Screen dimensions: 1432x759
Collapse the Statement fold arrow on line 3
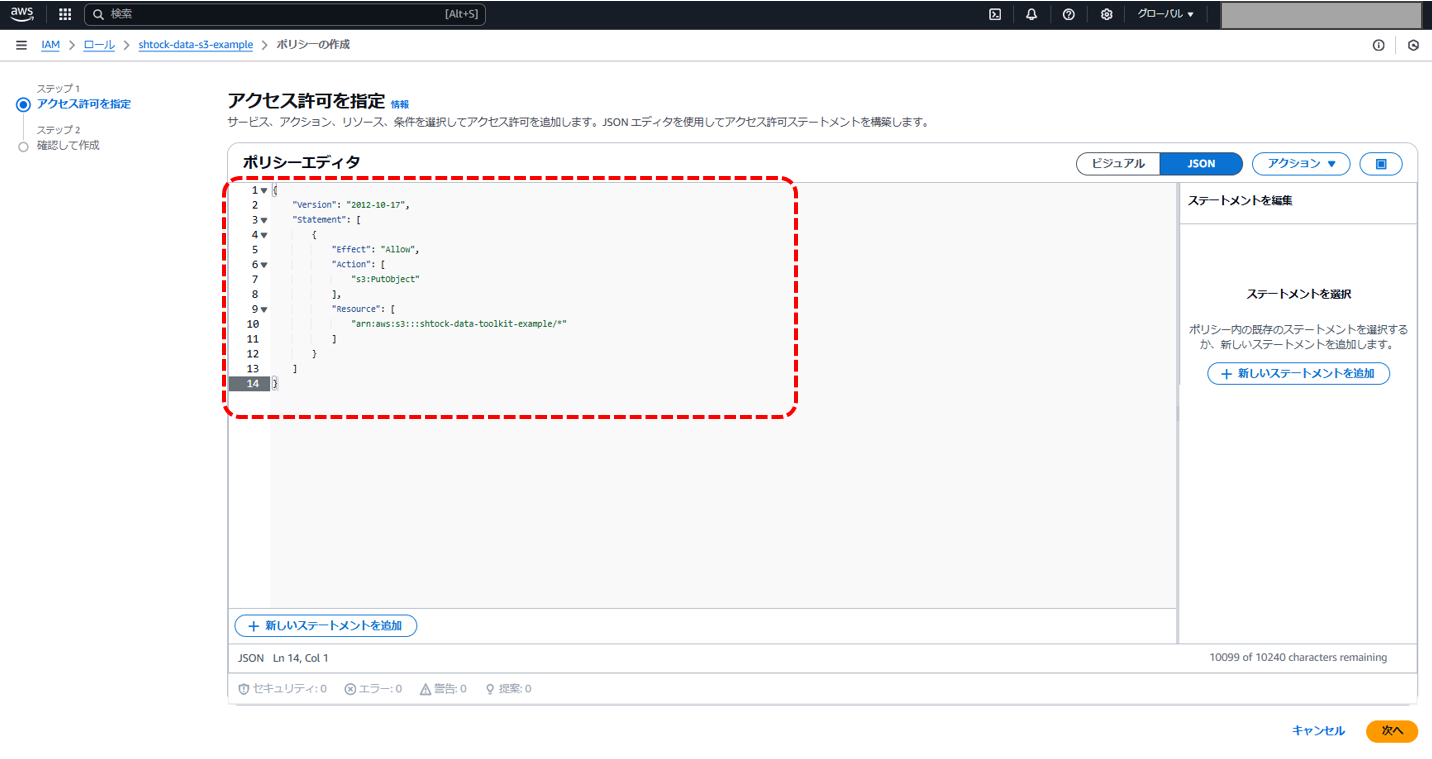[x=264, y=220]
